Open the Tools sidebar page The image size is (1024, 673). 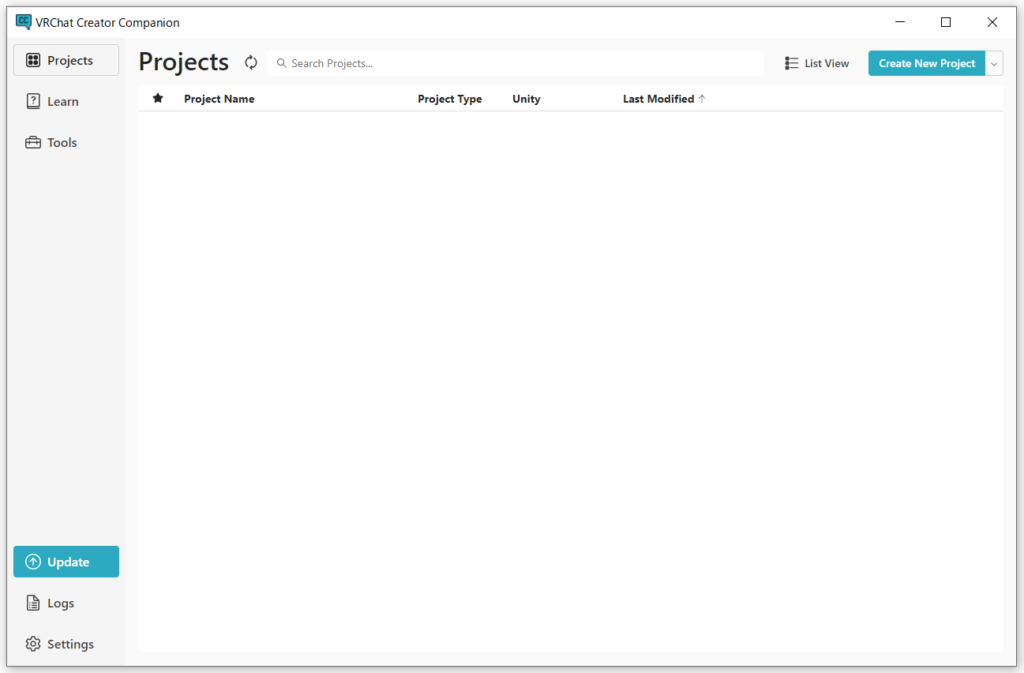tap(66, 142)
